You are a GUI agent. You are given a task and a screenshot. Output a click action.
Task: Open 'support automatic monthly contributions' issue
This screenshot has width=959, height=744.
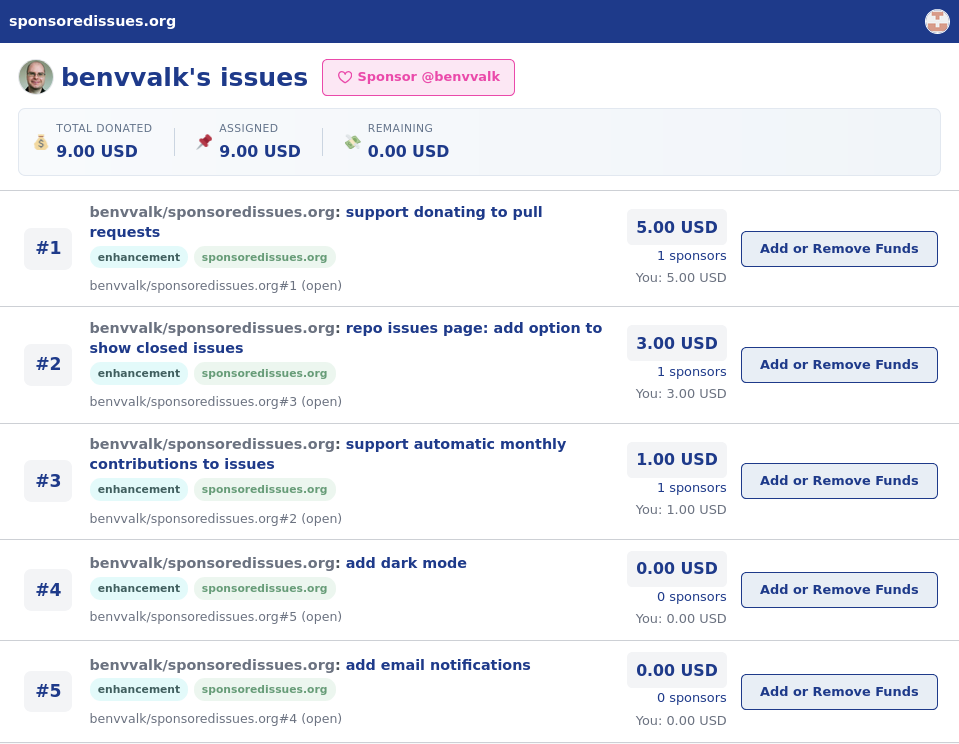click(x=455, y=444)
